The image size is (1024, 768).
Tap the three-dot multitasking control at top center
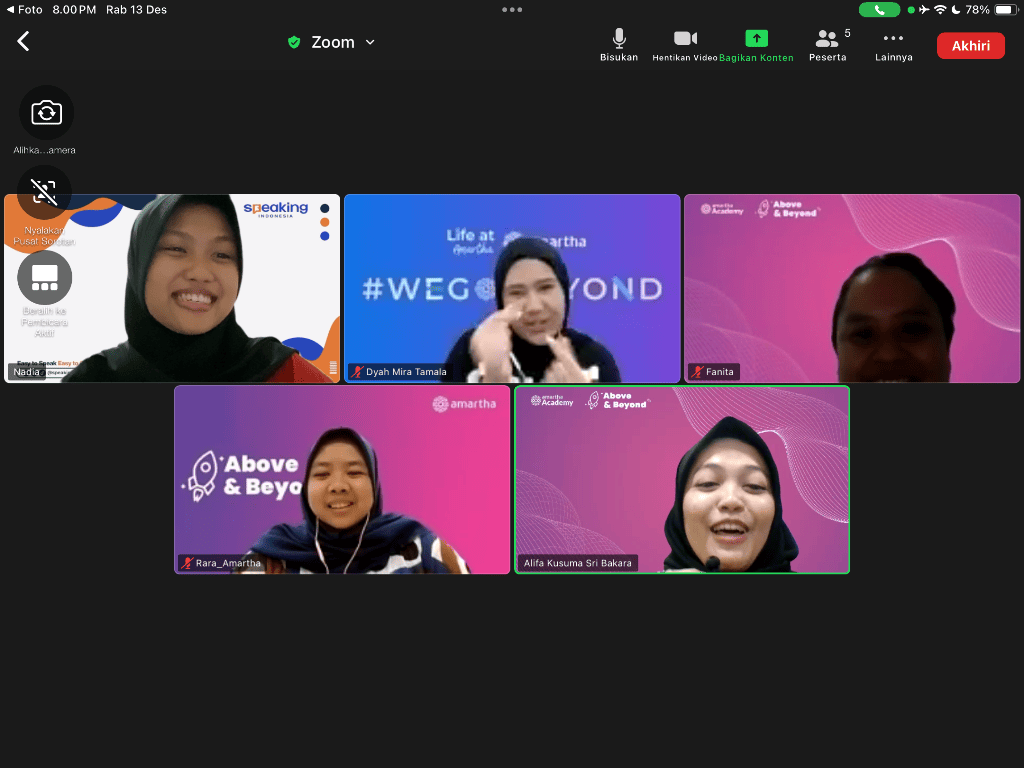tap(512, 10)
